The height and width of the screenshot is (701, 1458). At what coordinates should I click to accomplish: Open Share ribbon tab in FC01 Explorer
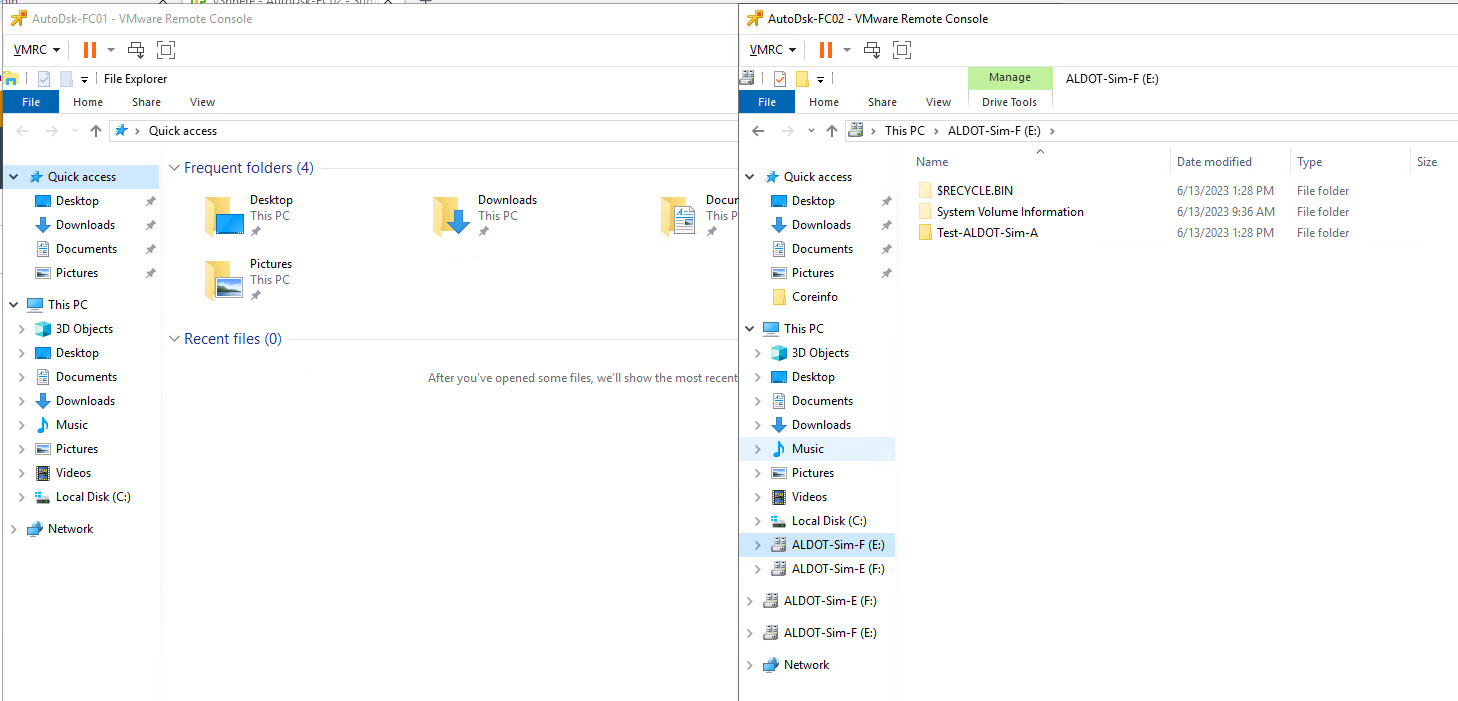[x=146, y=102]
